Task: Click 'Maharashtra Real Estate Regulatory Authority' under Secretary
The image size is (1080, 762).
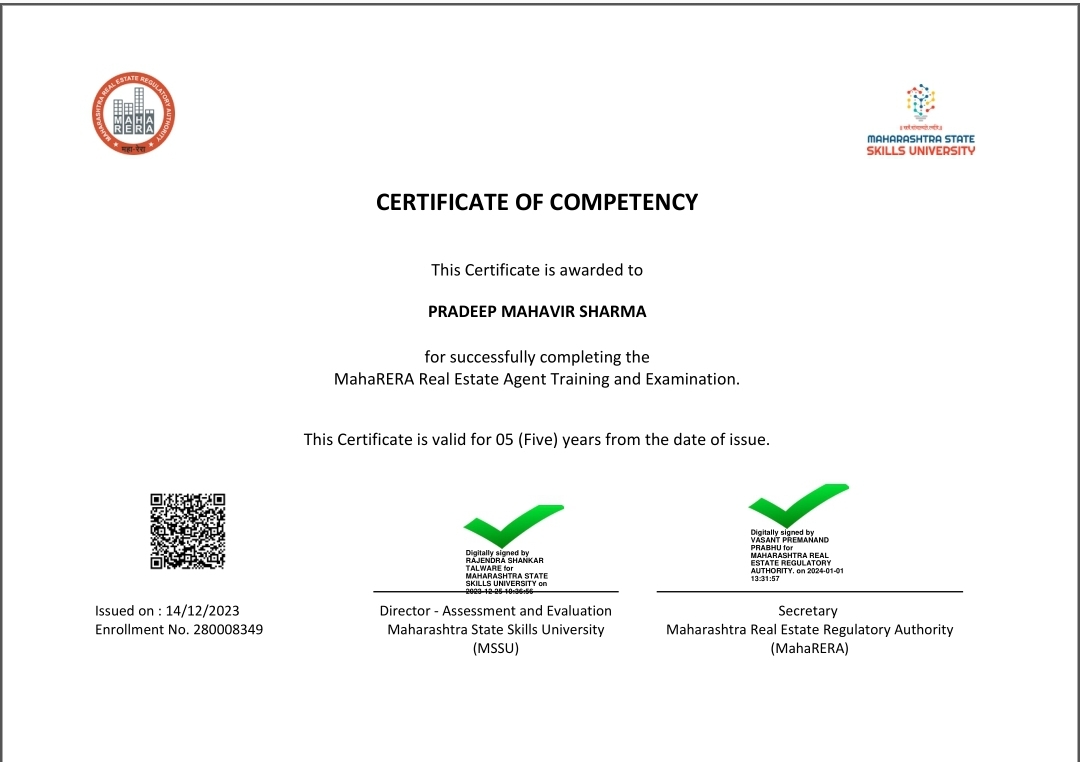Action: (809, 630)
